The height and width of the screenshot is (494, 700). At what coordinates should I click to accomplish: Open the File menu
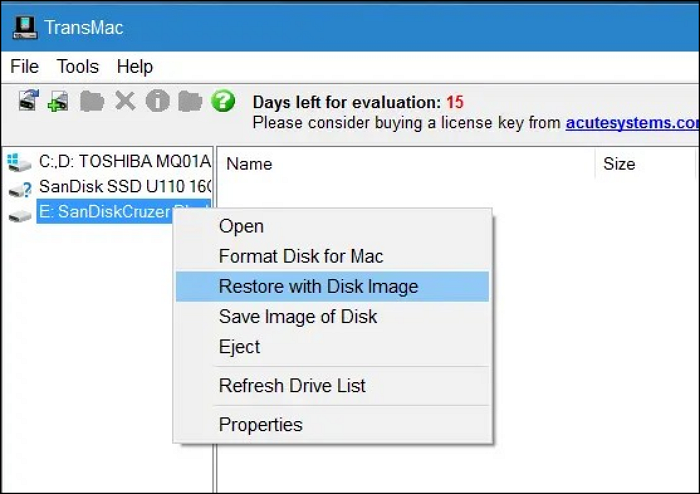pyautogui.click(x=24, y=67)
